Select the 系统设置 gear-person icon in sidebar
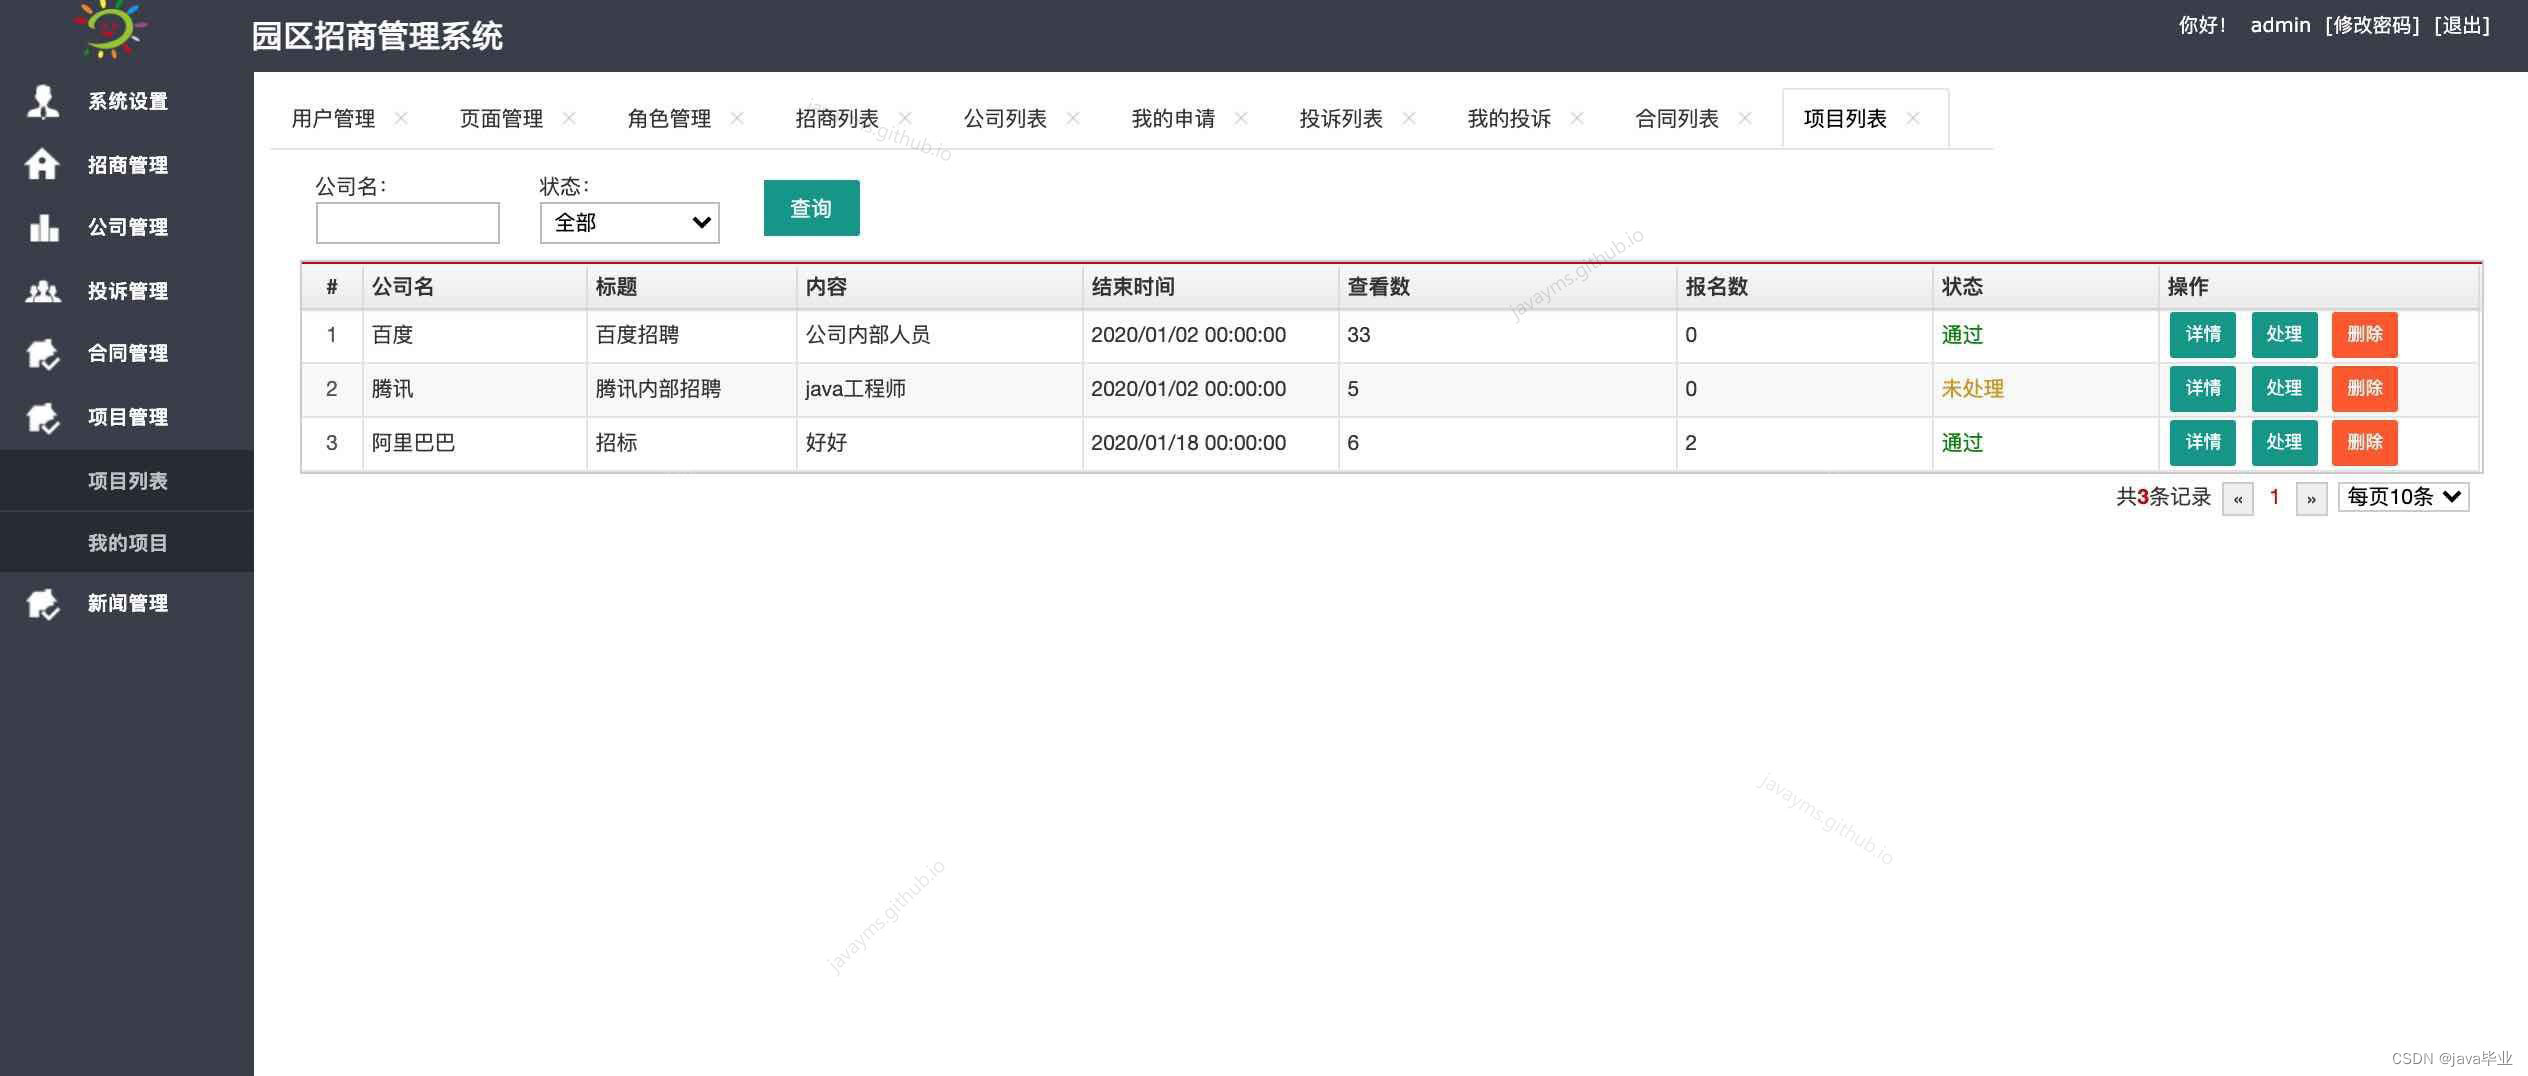 tap(42, 101)
